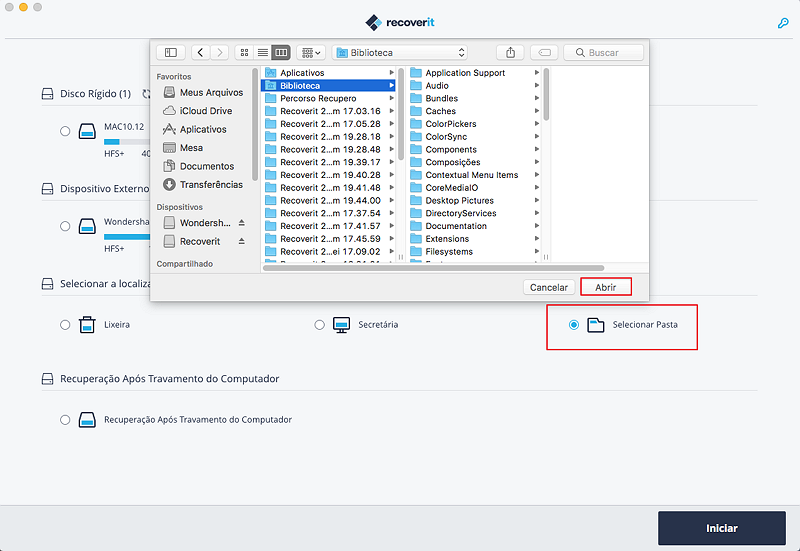This screenshot has height=551, width=800.
Task: Click the Secretária desktop monitor icon
Action: (341, 324)
